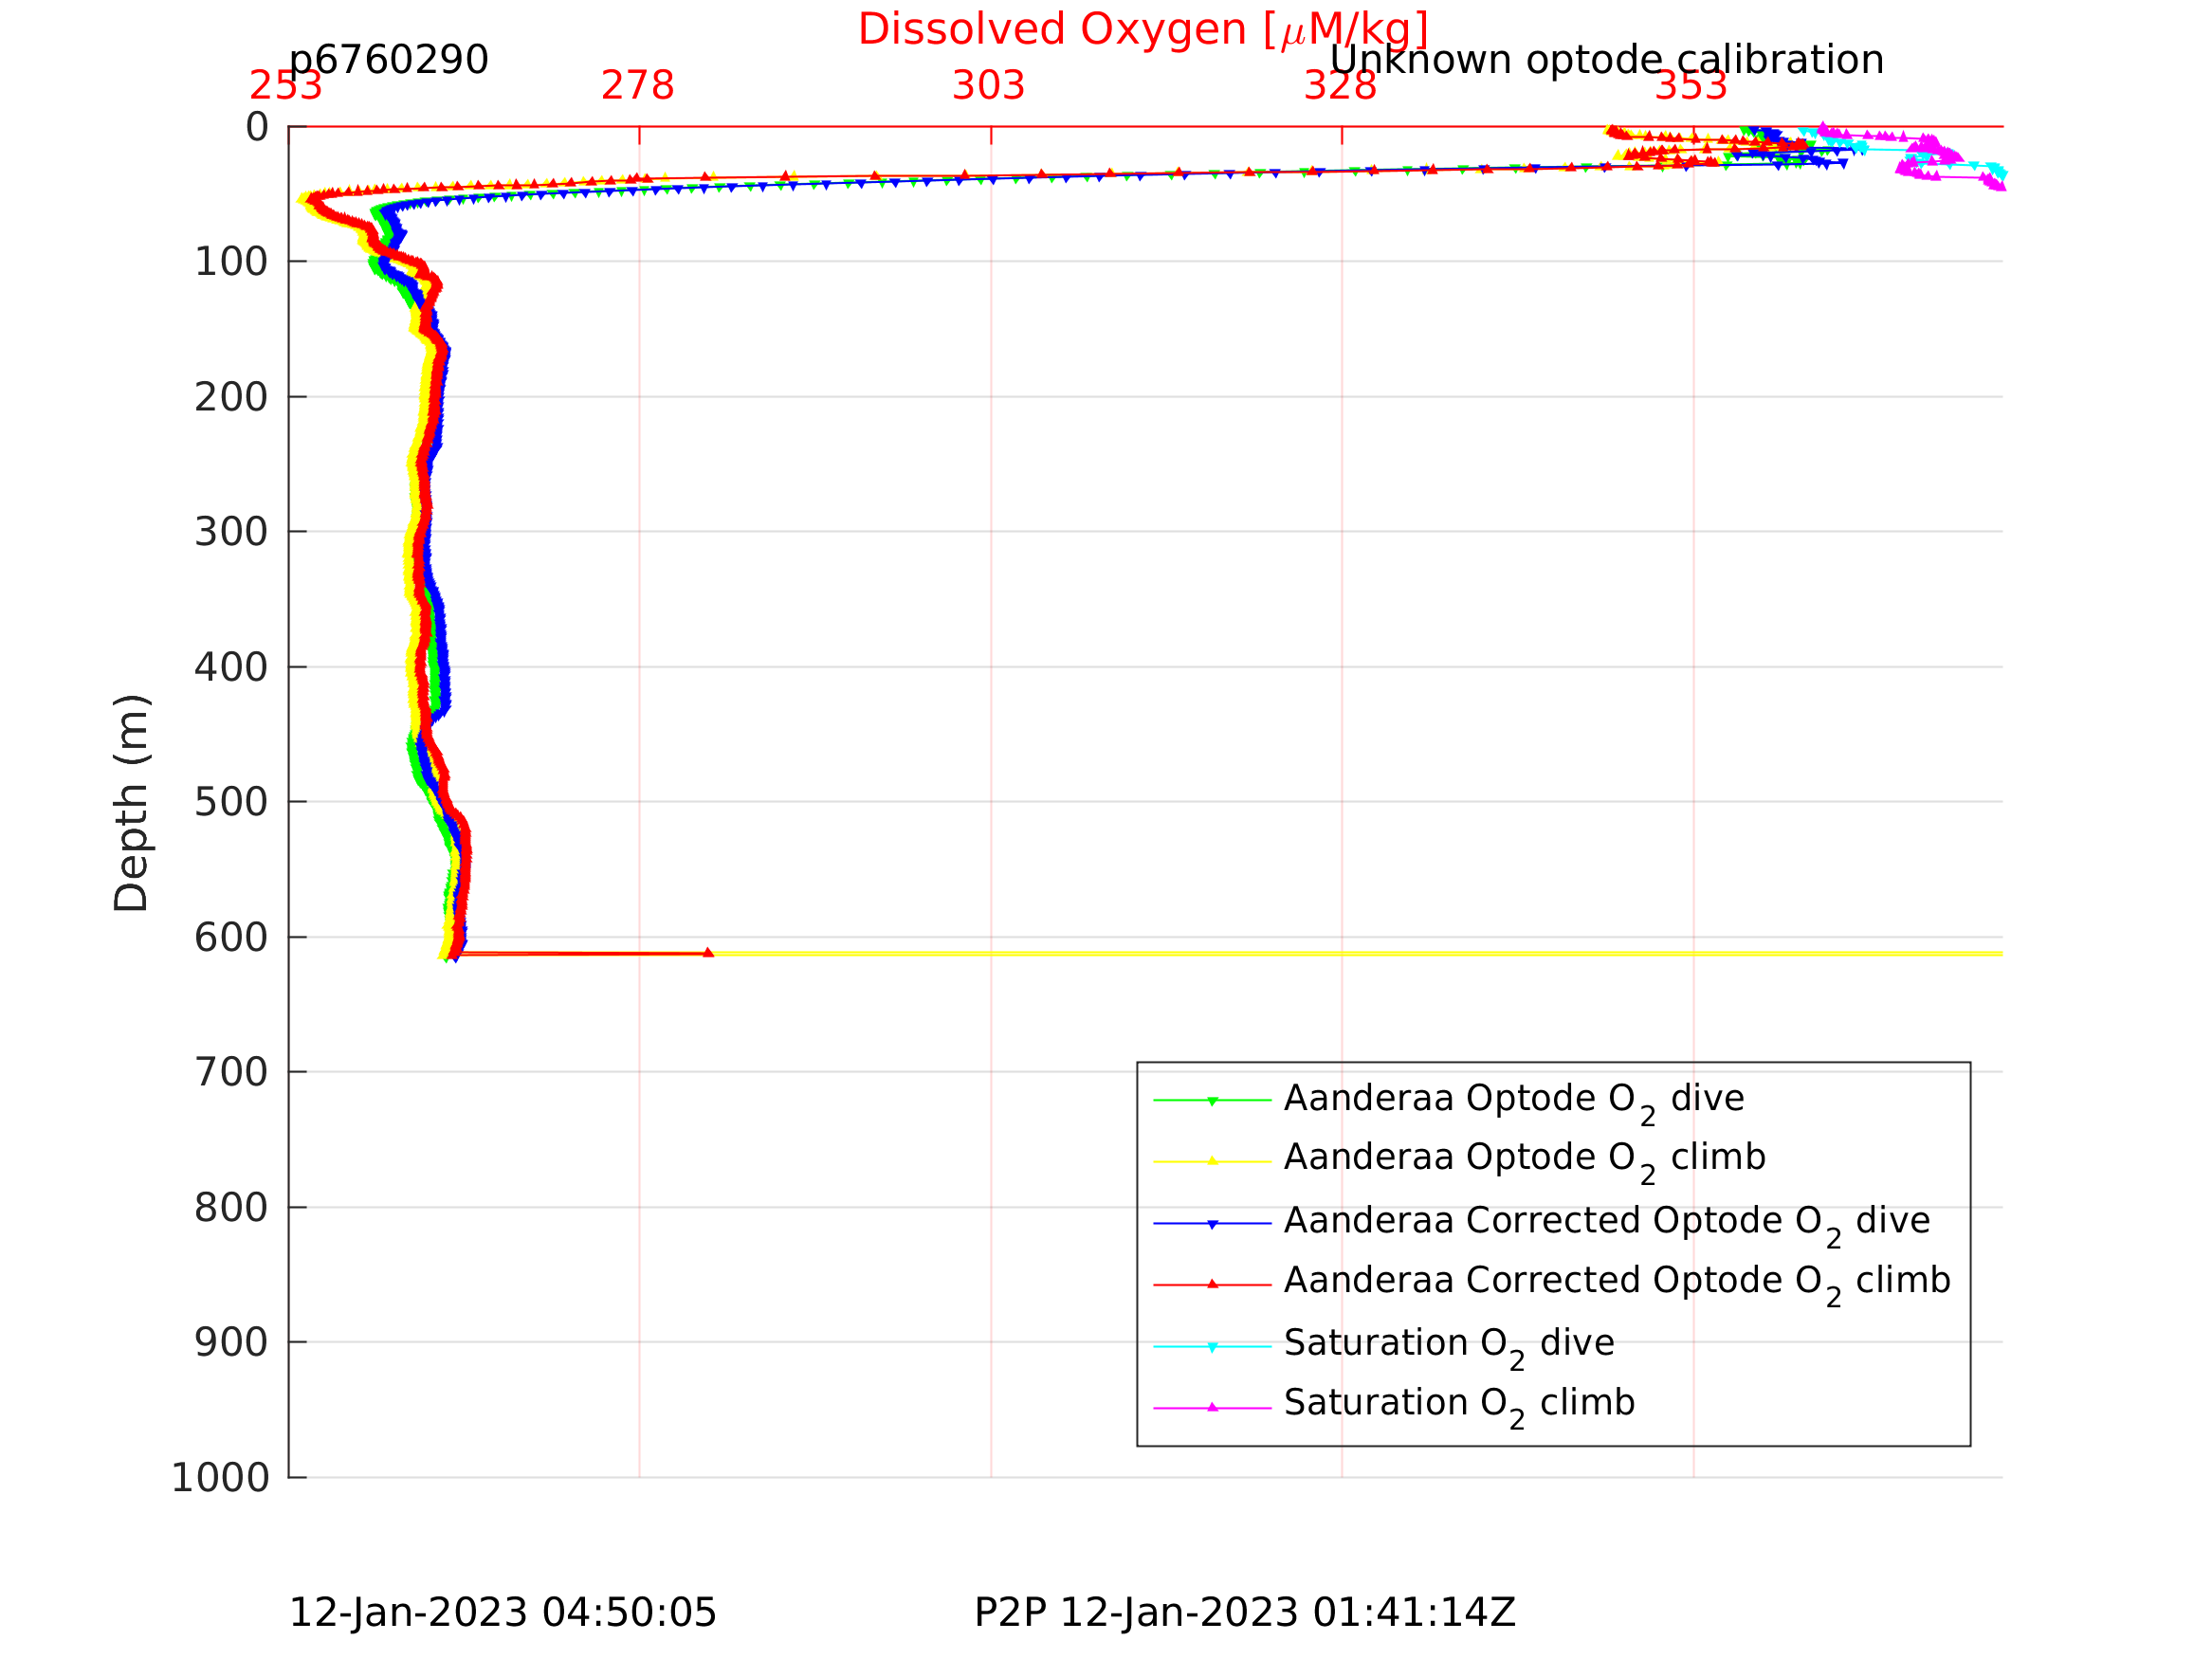Click the depth tick label 1000
The image size is (2212, 1659).
220,1478
